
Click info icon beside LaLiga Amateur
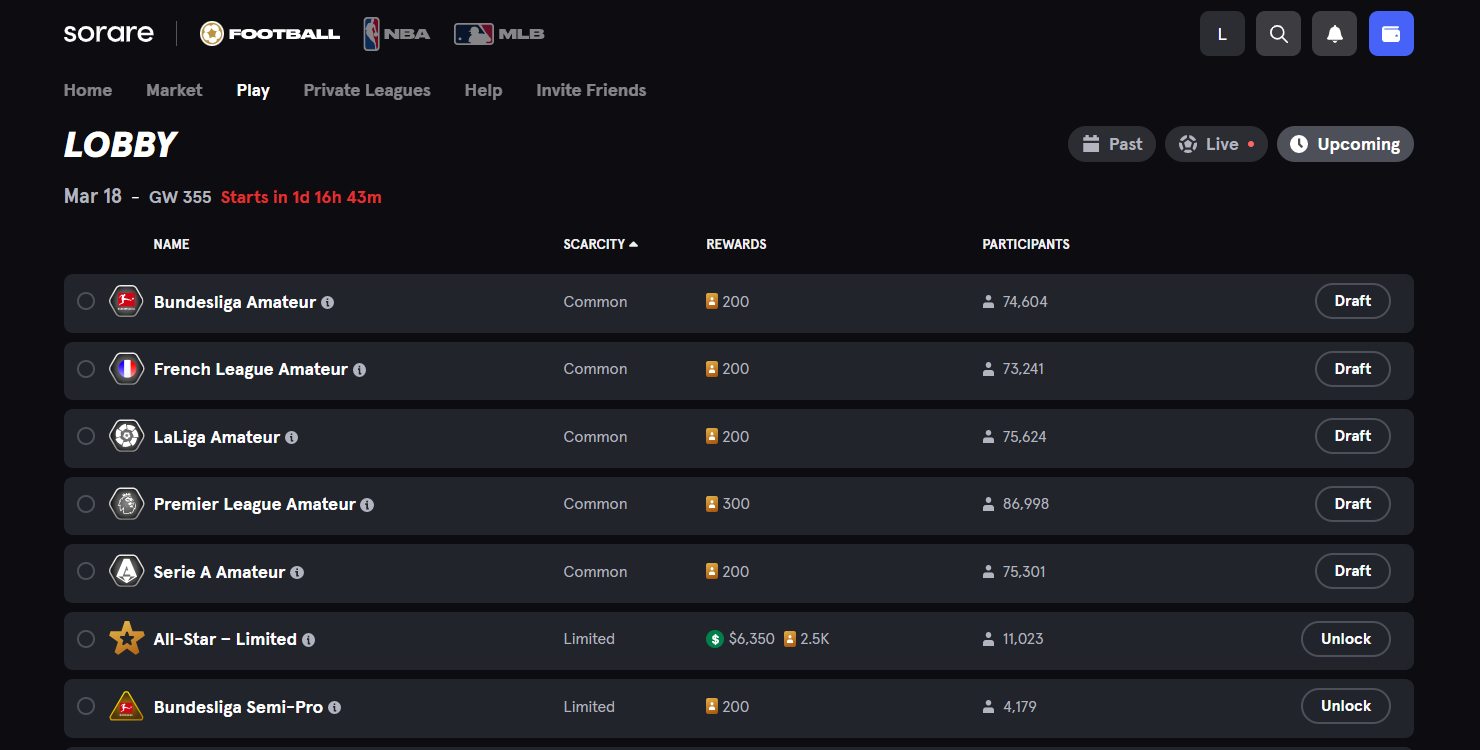pos(291,437)
